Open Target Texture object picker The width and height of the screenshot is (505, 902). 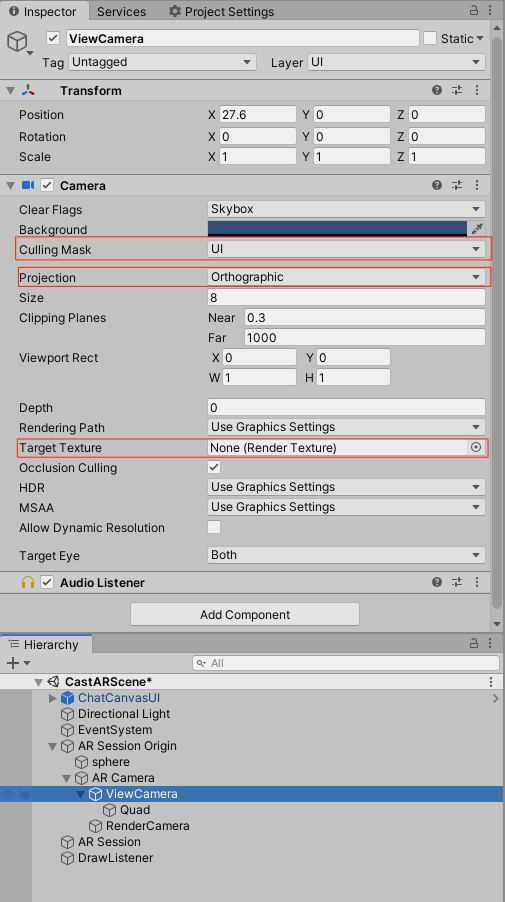476,447
